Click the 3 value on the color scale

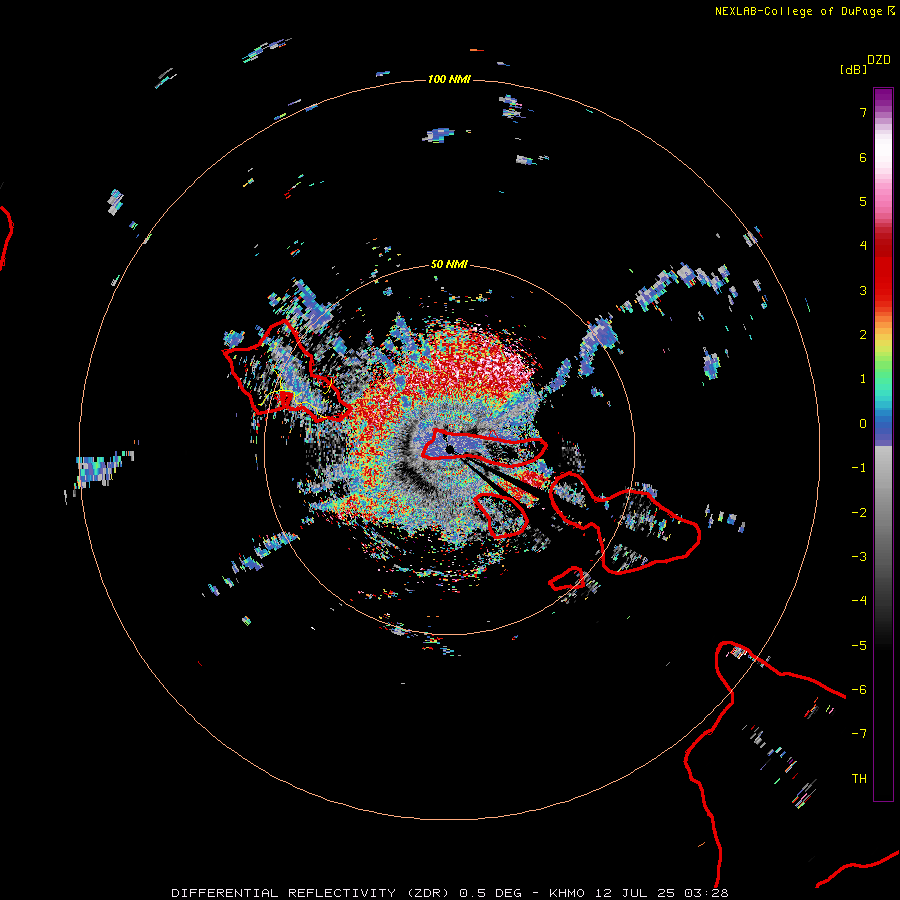click(x=863, y=290)
